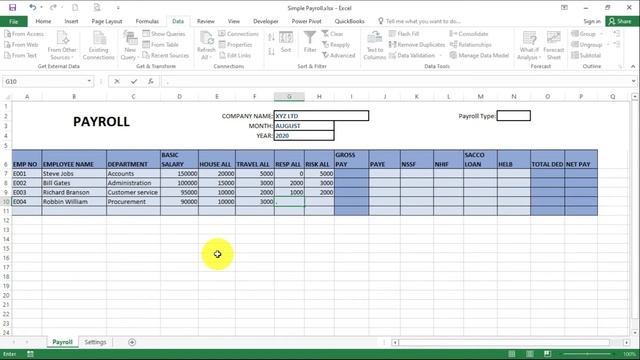
Task: Switch to Normal view in status bar
Action: pyautogui.click(x=512, y=354)
